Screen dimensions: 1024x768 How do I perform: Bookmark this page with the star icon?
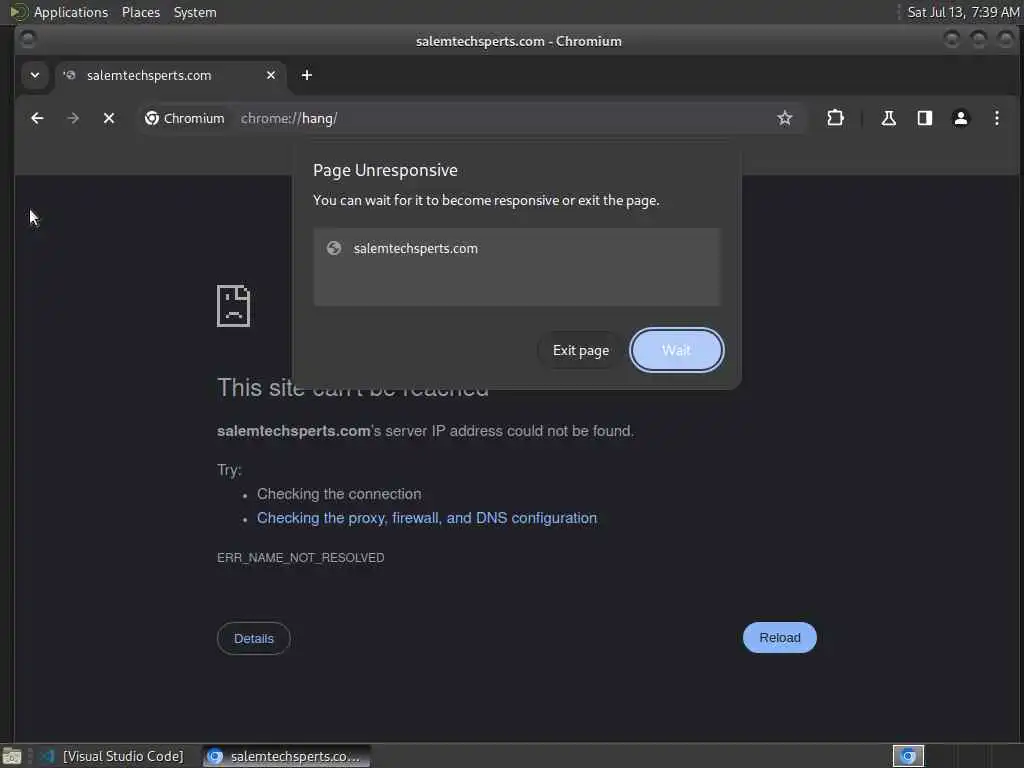coord(784,118)
